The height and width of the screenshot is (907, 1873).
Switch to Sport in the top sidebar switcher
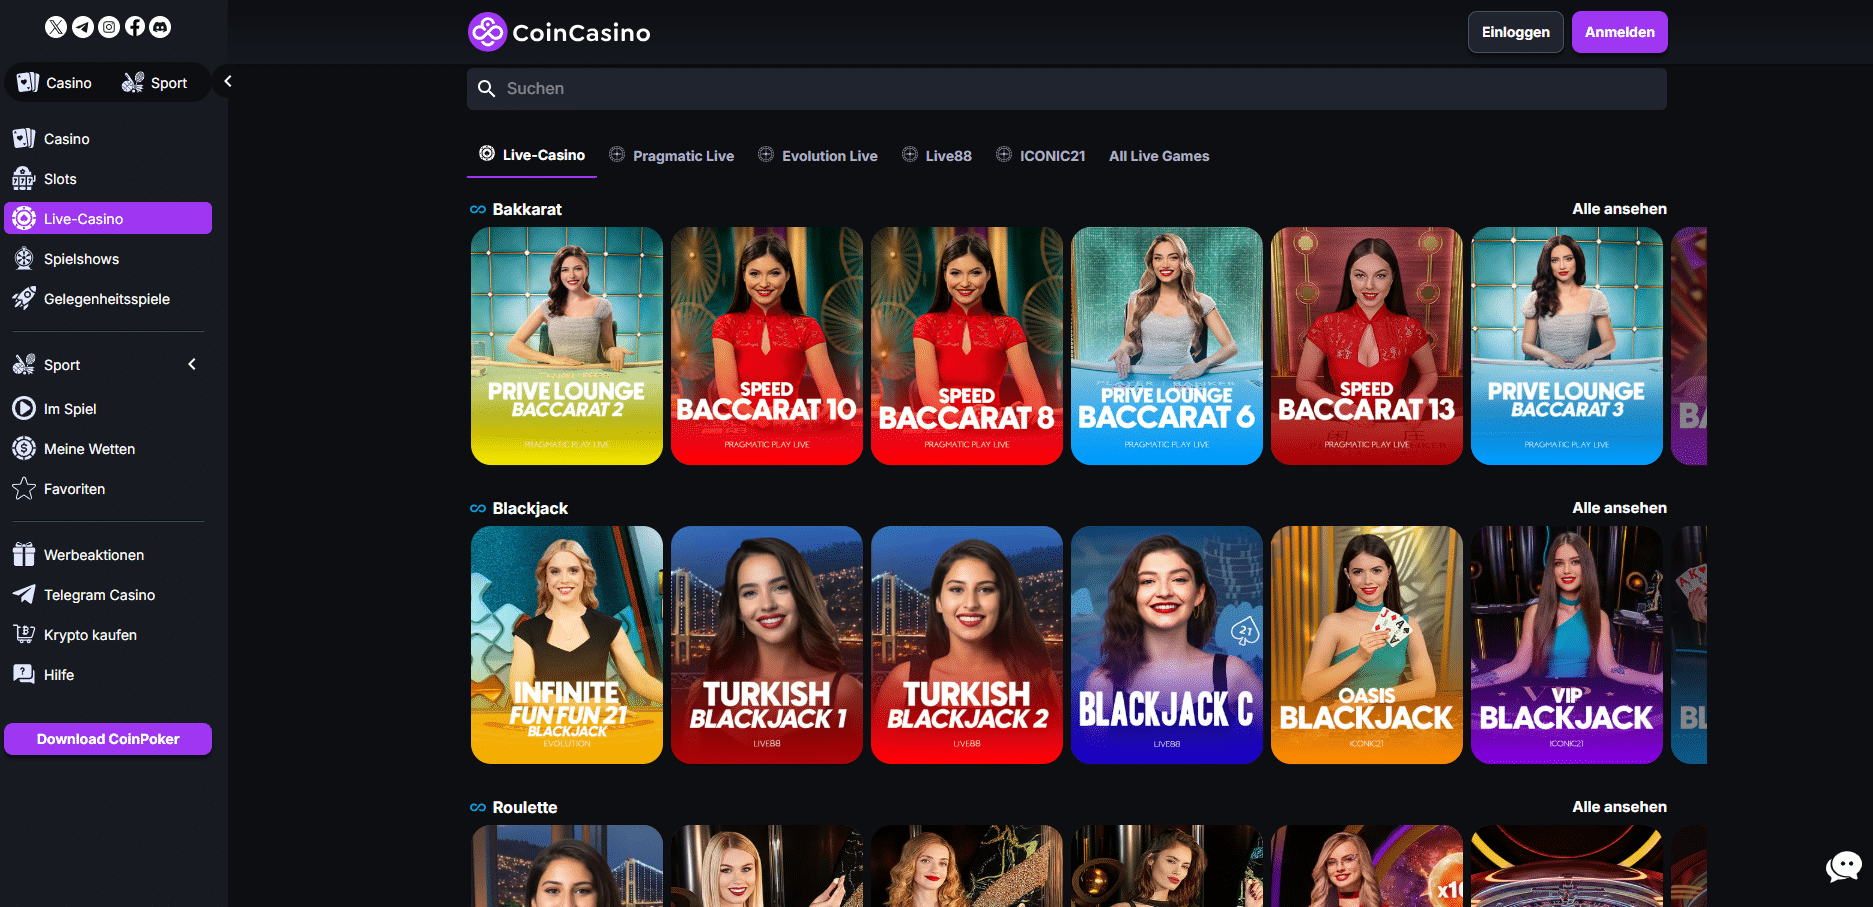tap(155, 83)
